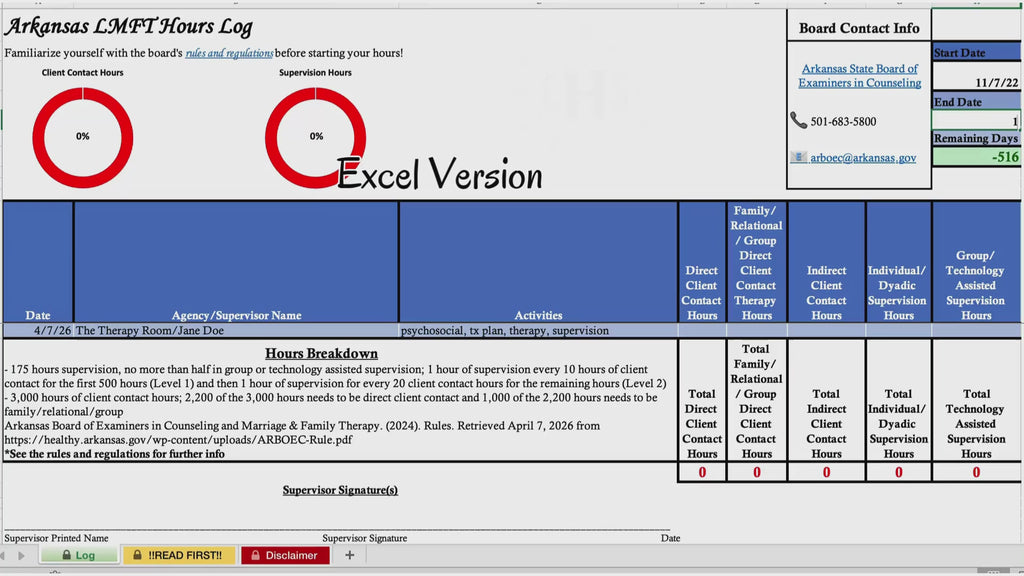Click the next sheet navigation arrow

(22, 555)
